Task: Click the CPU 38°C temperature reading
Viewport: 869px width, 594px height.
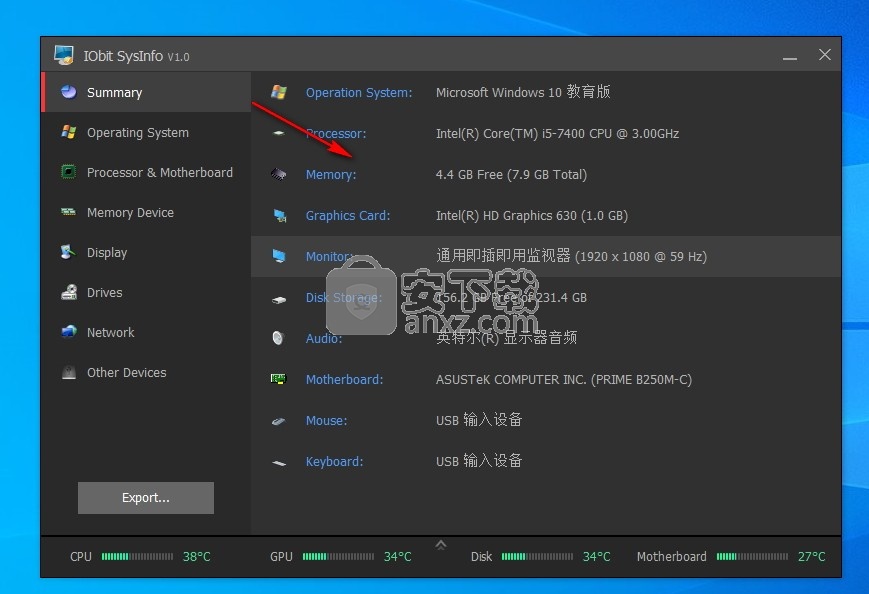Action: (x=197, y=556)
